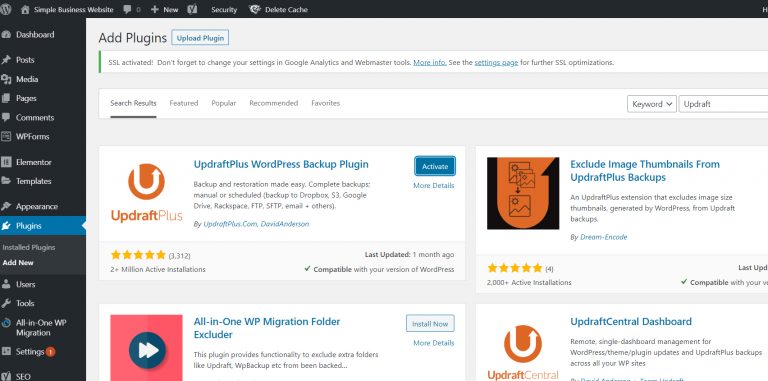The width and height of the screenshot is (768, 381).
Task: Click '2+ Million Active Installations' text
Action: (x=158, y=269)
